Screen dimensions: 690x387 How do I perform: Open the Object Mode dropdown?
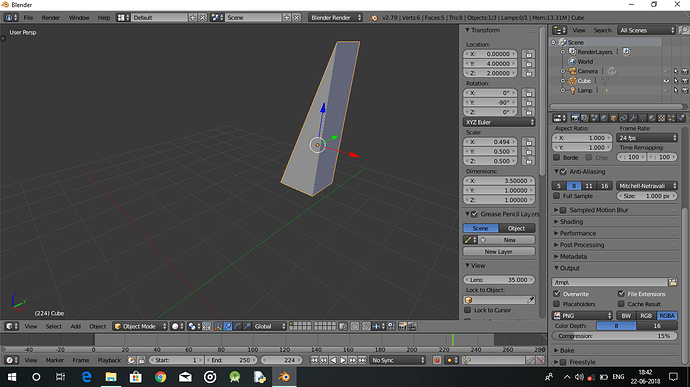tap(140, 326)
